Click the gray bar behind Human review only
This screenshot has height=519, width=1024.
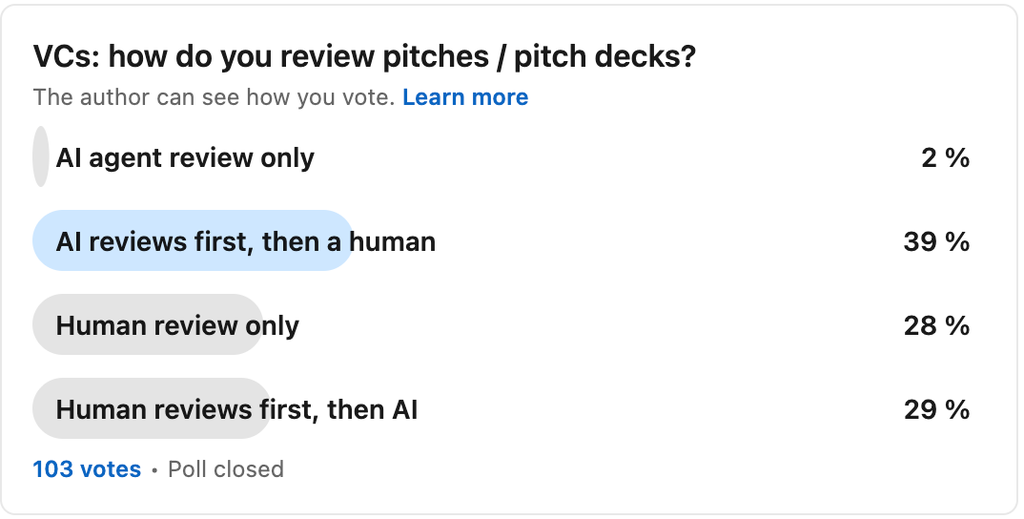click(x=148, y=324)
